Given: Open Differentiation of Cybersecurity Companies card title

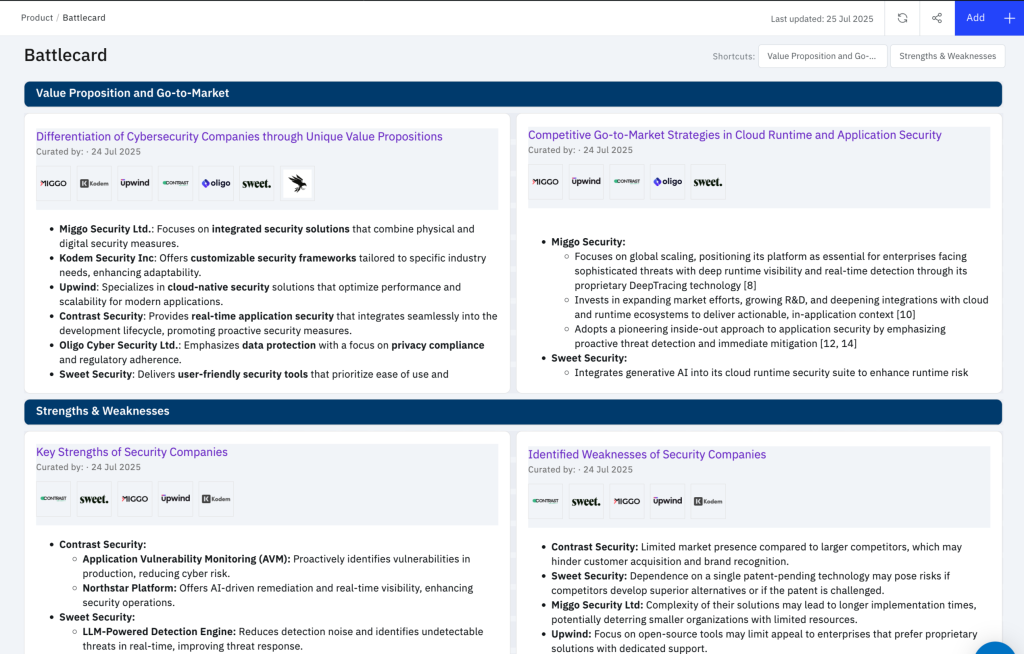Looking at the screenshot, I should coord(239,137).
